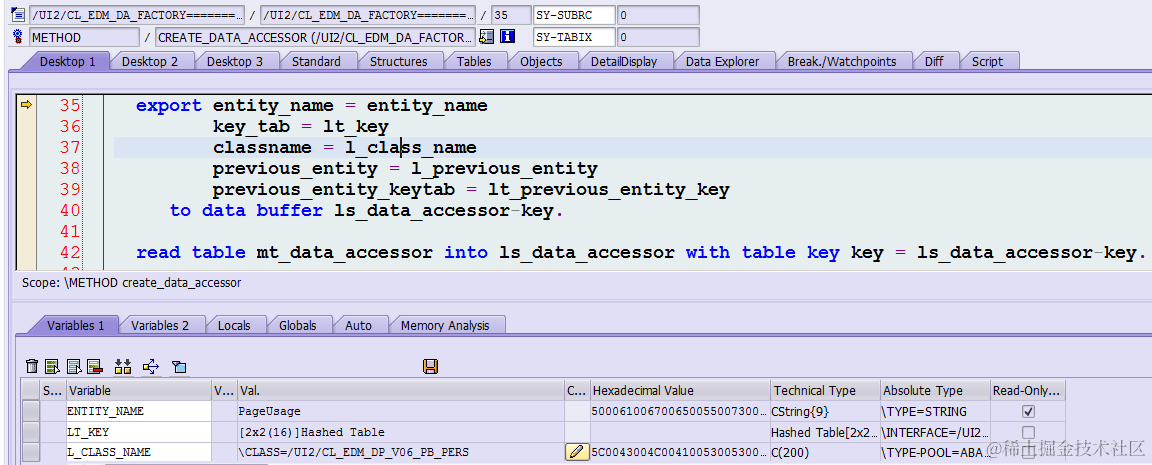Click the \CLASS=/UI2/CL_EDM_DP_V06_PB_PERS value
The width and height of the screenshot is (1152, 465).
[401, 452]
